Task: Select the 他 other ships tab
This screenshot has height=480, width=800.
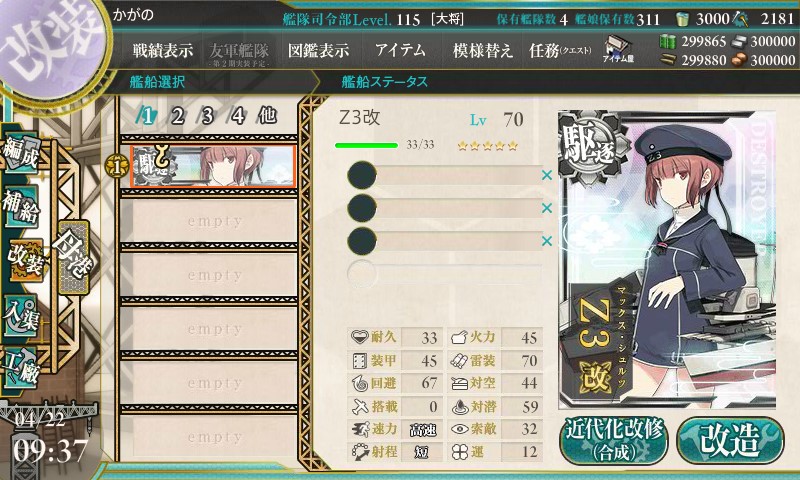Action: (267, 116)
